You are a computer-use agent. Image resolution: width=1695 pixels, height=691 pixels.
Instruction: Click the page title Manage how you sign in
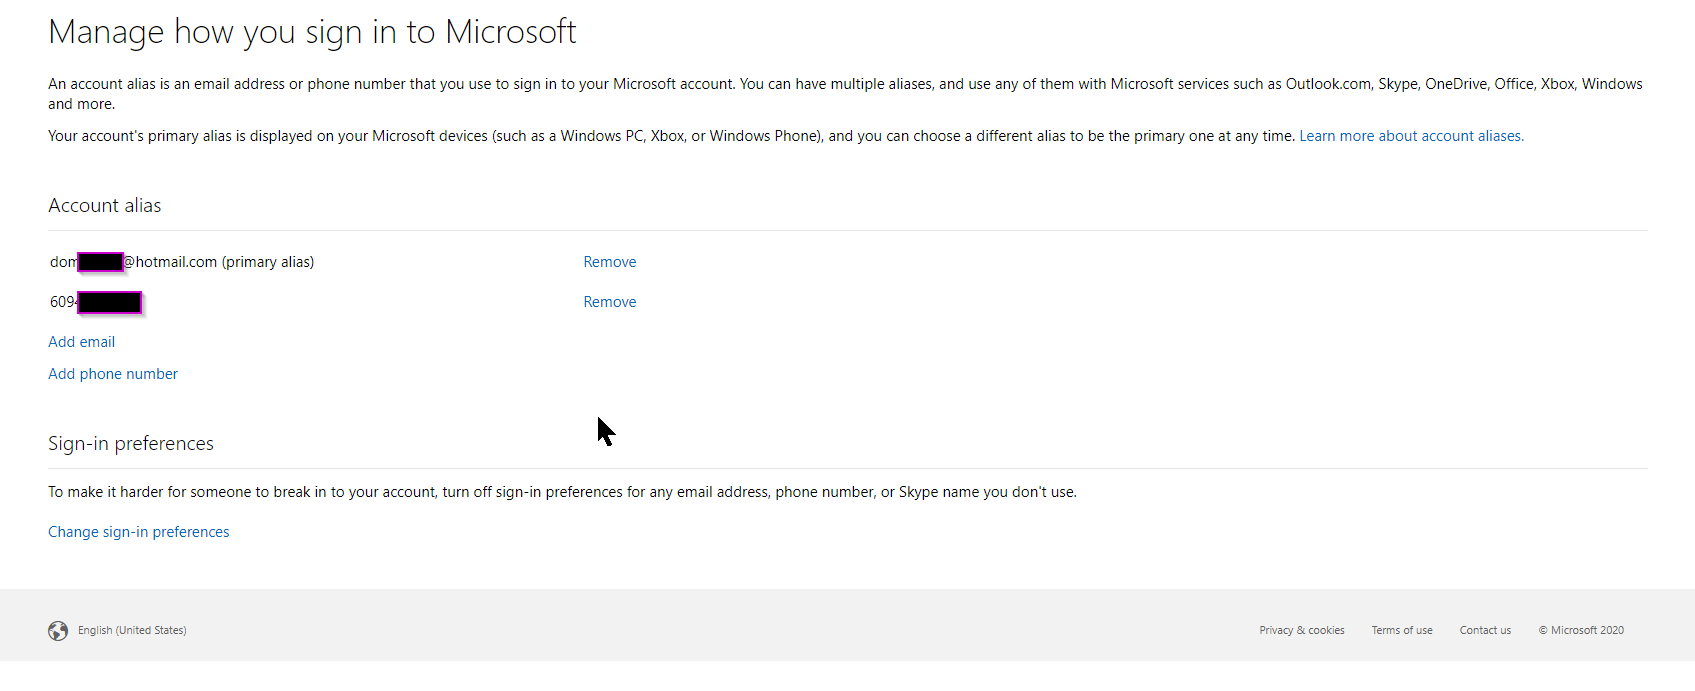(312, 32)
